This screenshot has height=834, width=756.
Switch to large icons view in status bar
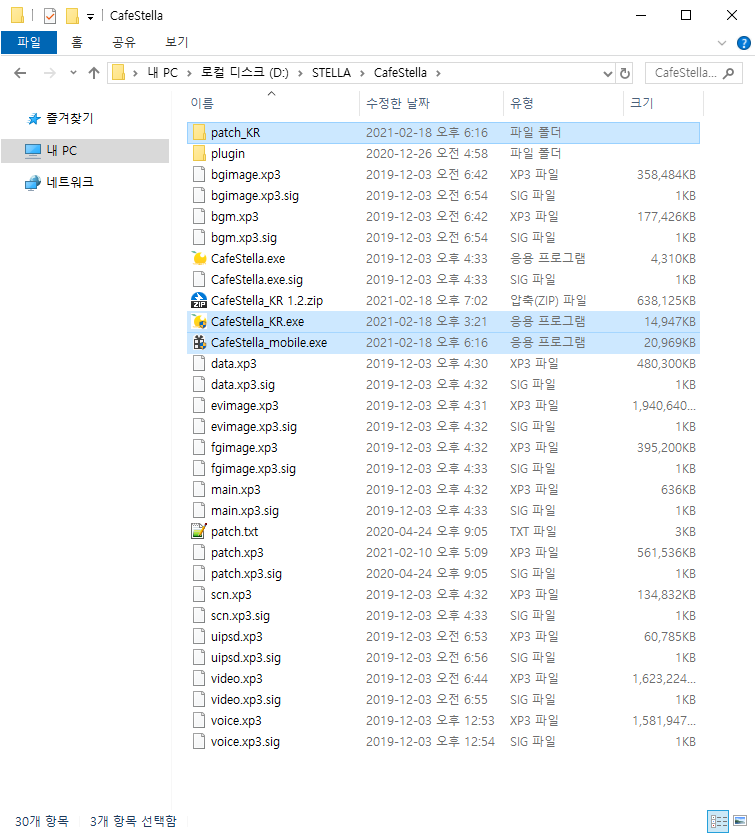[740, 821]
